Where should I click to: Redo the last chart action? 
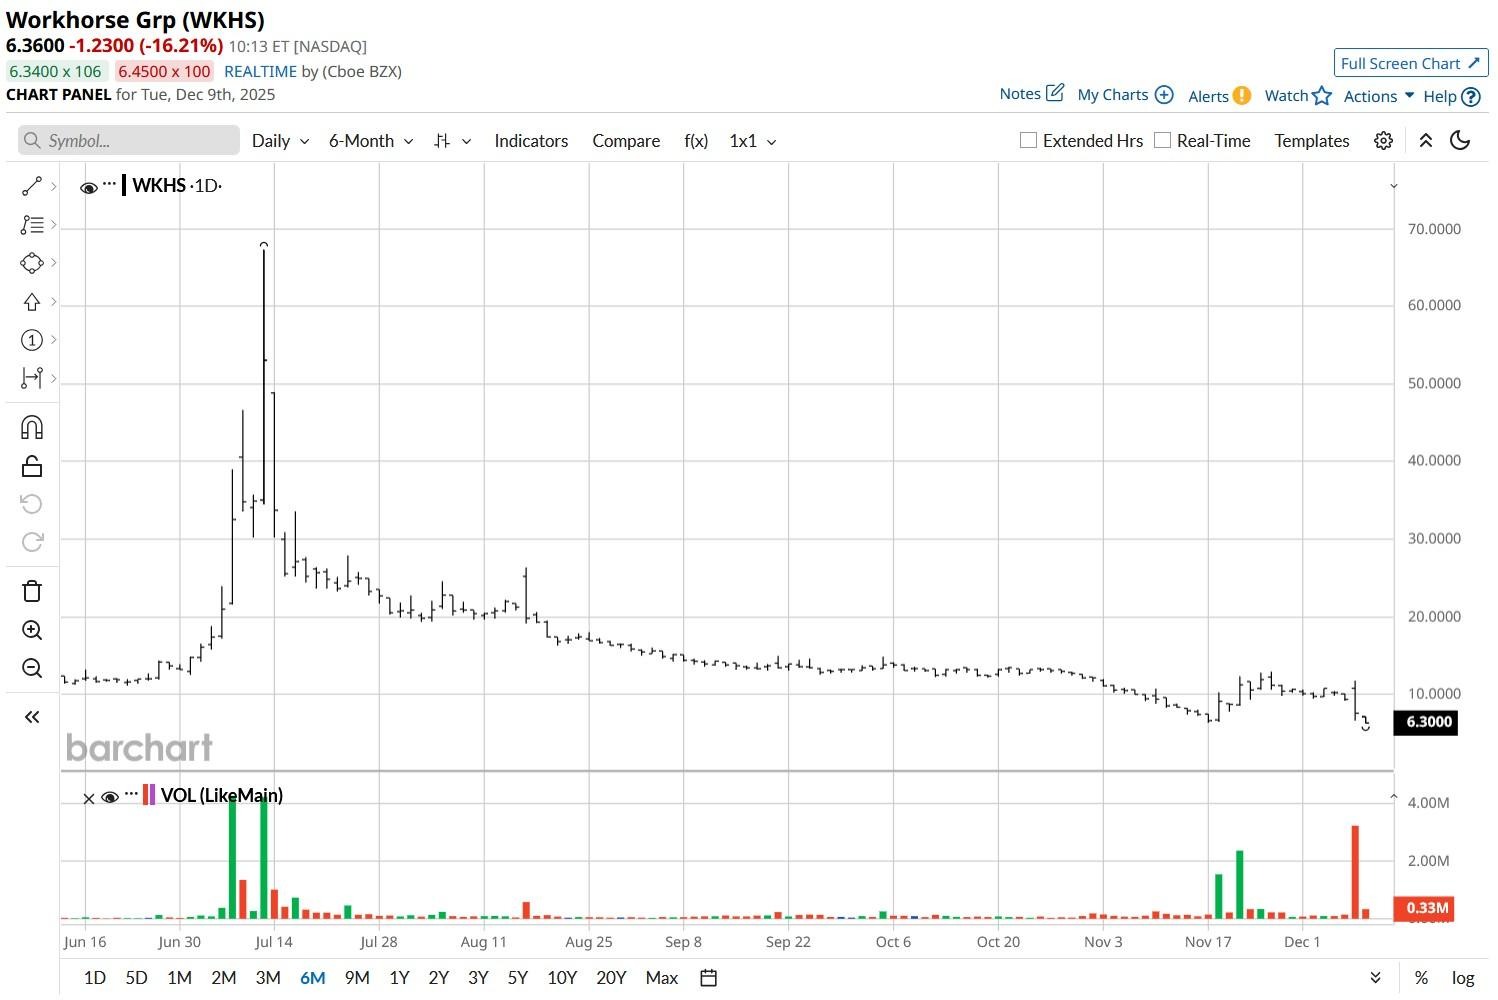pos(32,542)
